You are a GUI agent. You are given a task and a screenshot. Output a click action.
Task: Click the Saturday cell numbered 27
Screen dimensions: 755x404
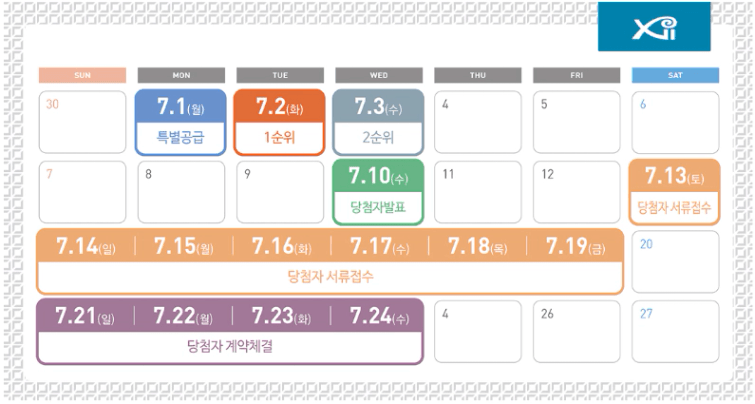pyautogui.click(x=675, y=331)
